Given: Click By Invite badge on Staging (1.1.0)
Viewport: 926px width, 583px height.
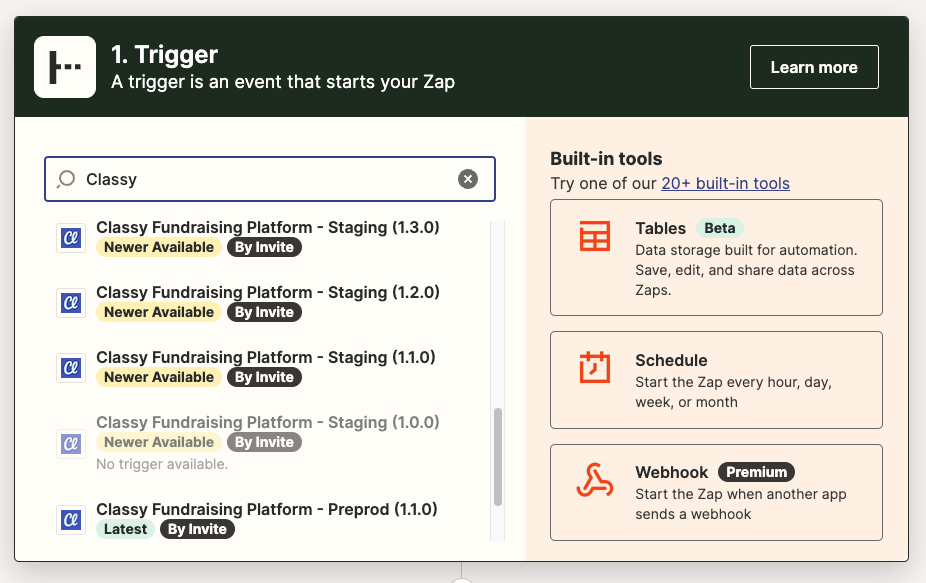Looking at the screenshot, I should [264, 377].
